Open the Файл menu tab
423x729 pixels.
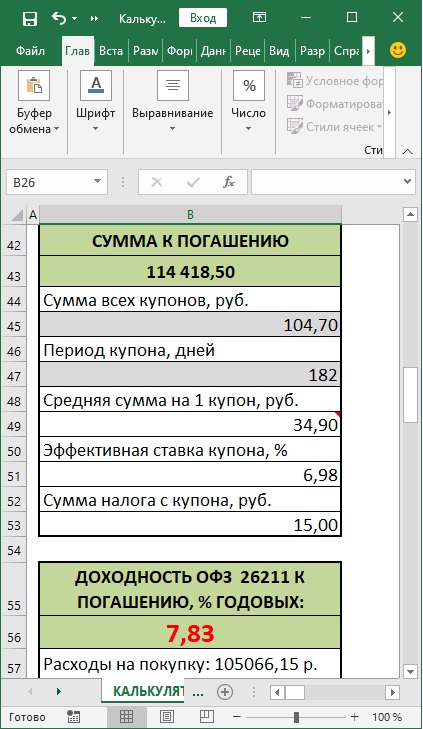pos(30,51)
